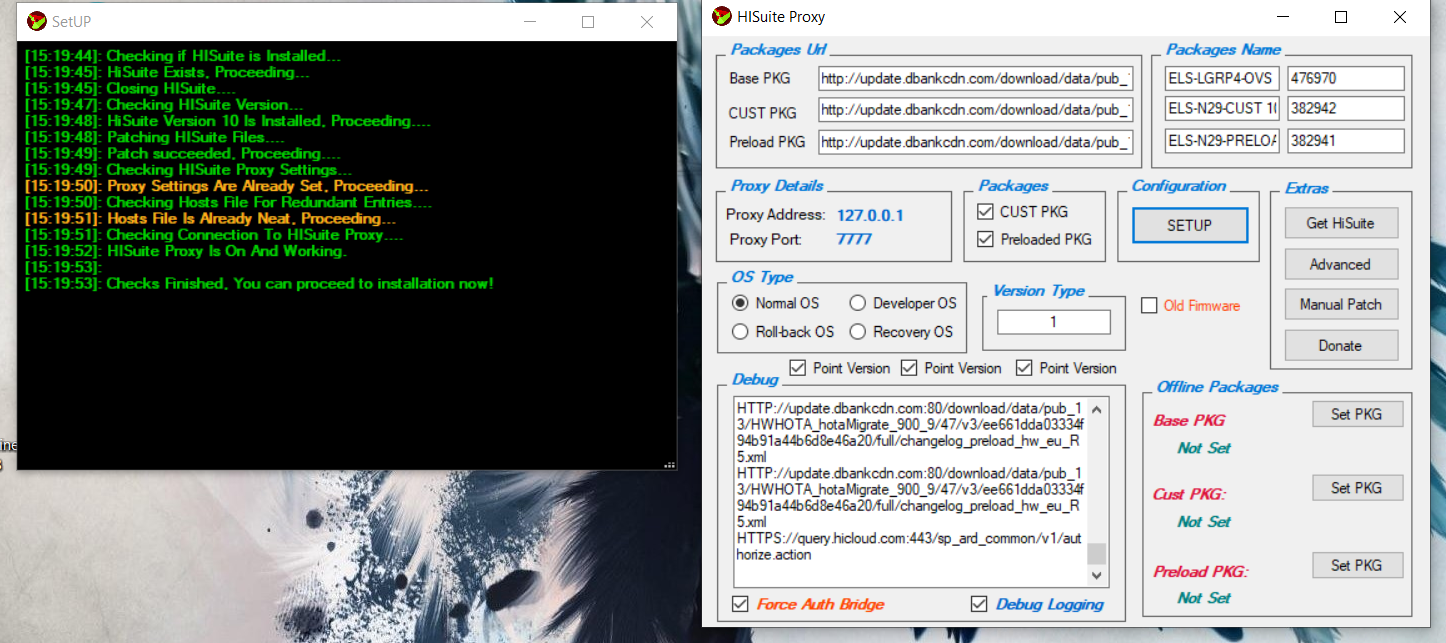
Task: Enable the Old Firmware checkbox
Action: click(x=1149, y=305)
